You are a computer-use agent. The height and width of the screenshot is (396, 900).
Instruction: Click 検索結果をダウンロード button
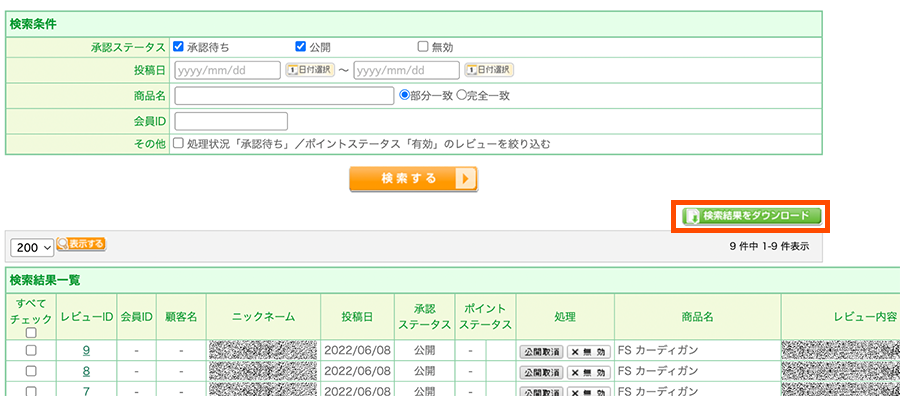pyautogui.click(x=751, y=216)
